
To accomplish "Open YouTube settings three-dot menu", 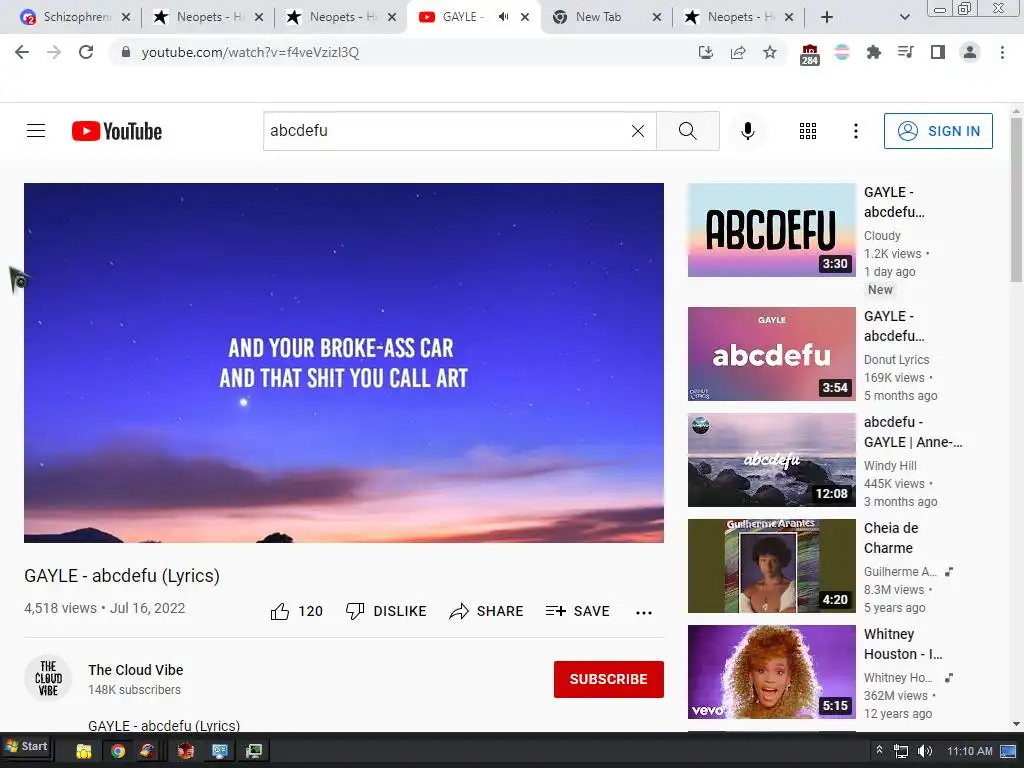I will click(x=856, y=131).
